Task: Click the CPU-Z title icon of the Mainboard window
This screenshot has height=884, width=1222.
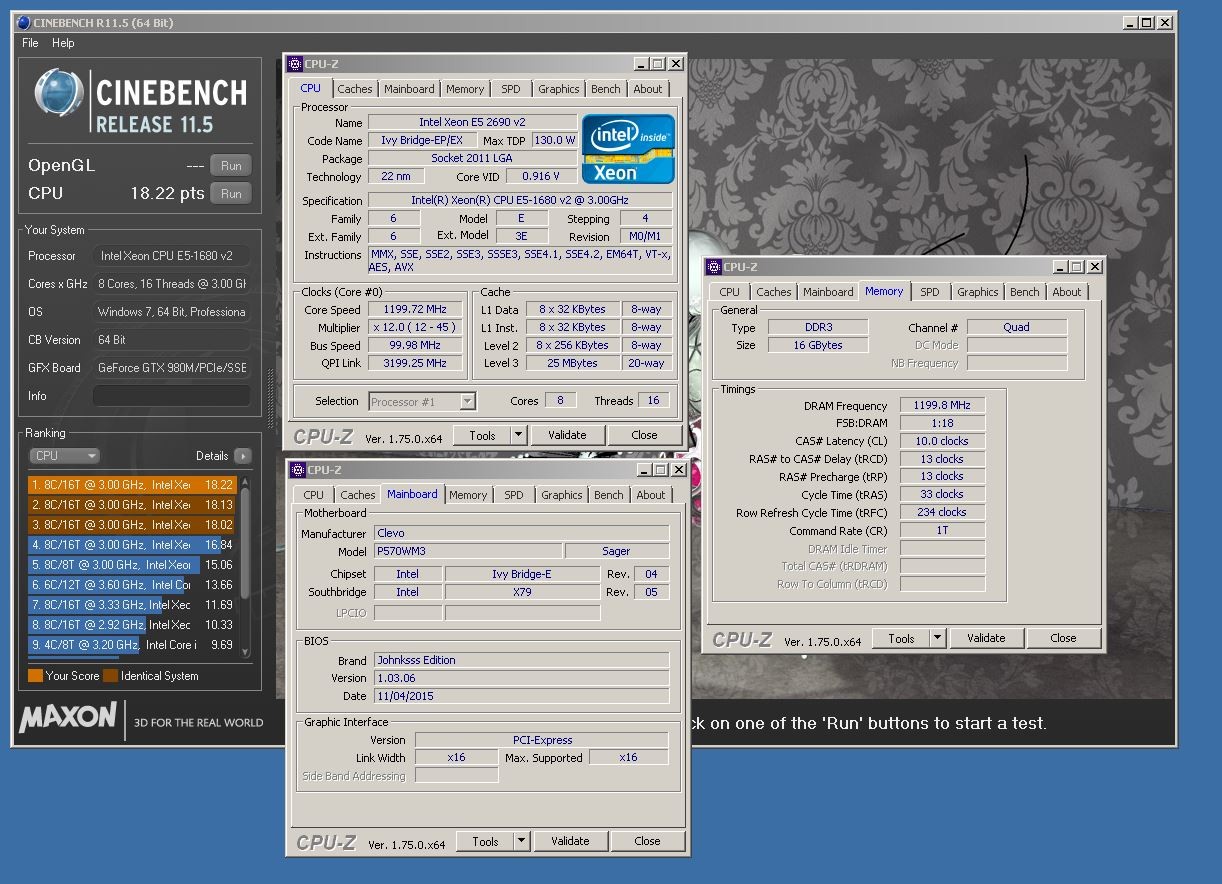Action: 297,470
